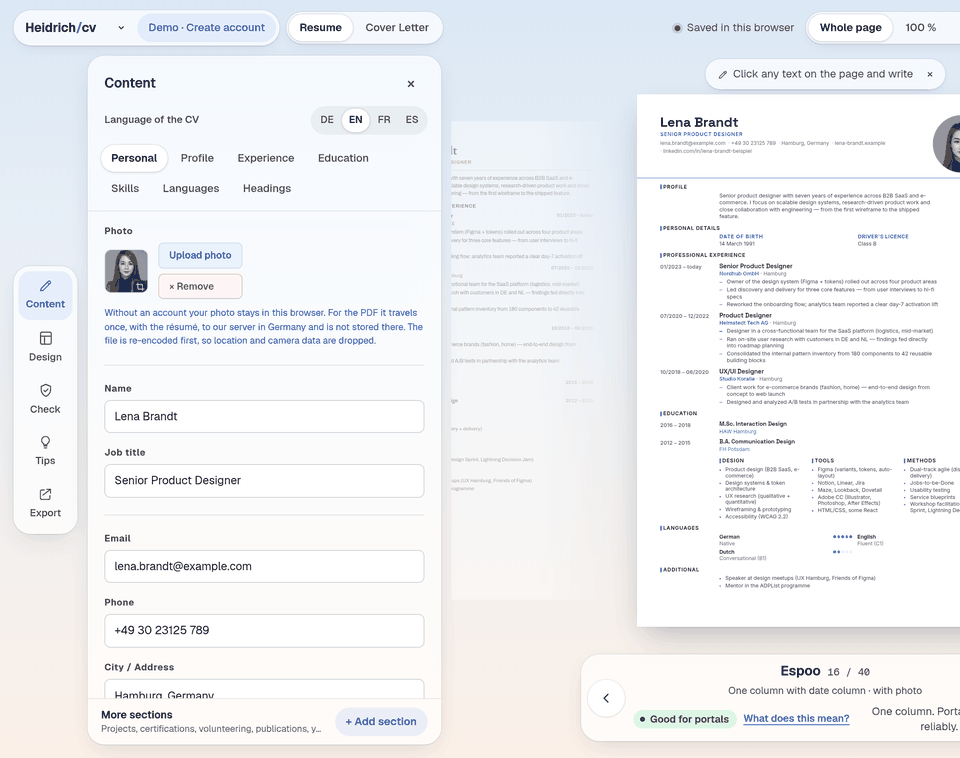This screenshot has width=960, height=758.
Task: Go to previous template with back arrow
Action: point(606,698)
